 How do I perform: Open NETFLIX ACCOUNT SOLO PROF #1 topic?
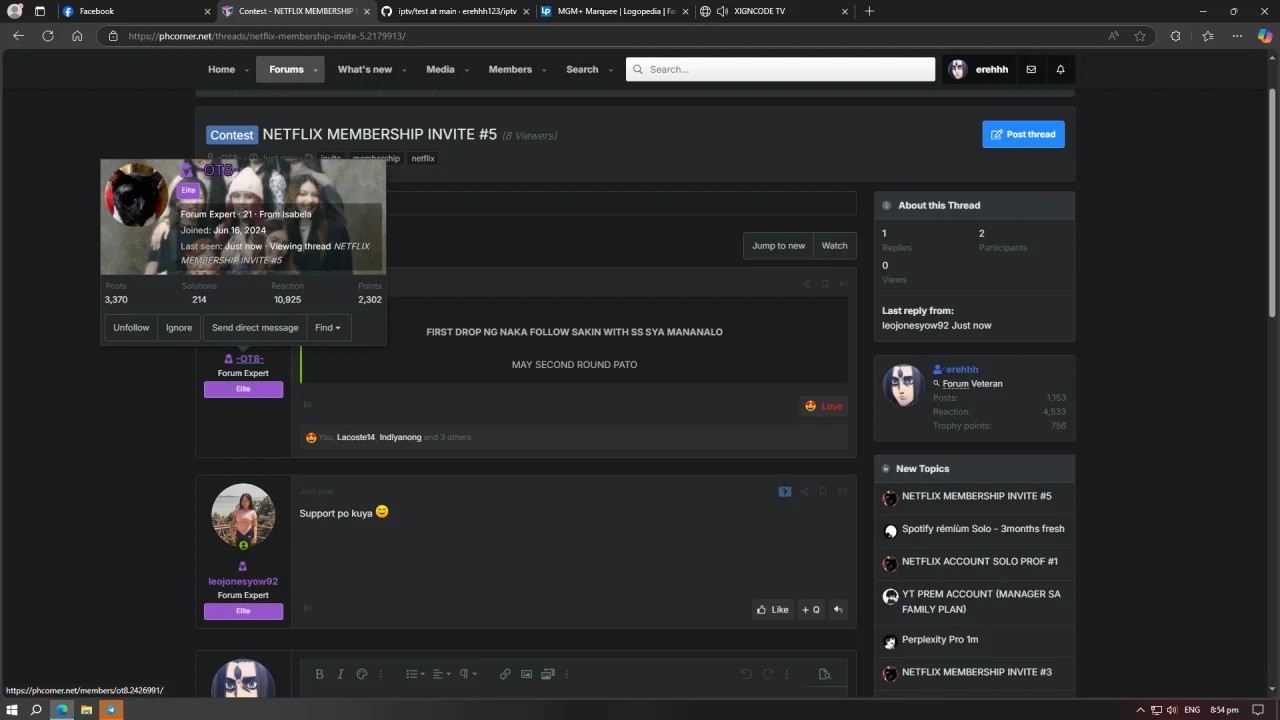coord(980,562)
